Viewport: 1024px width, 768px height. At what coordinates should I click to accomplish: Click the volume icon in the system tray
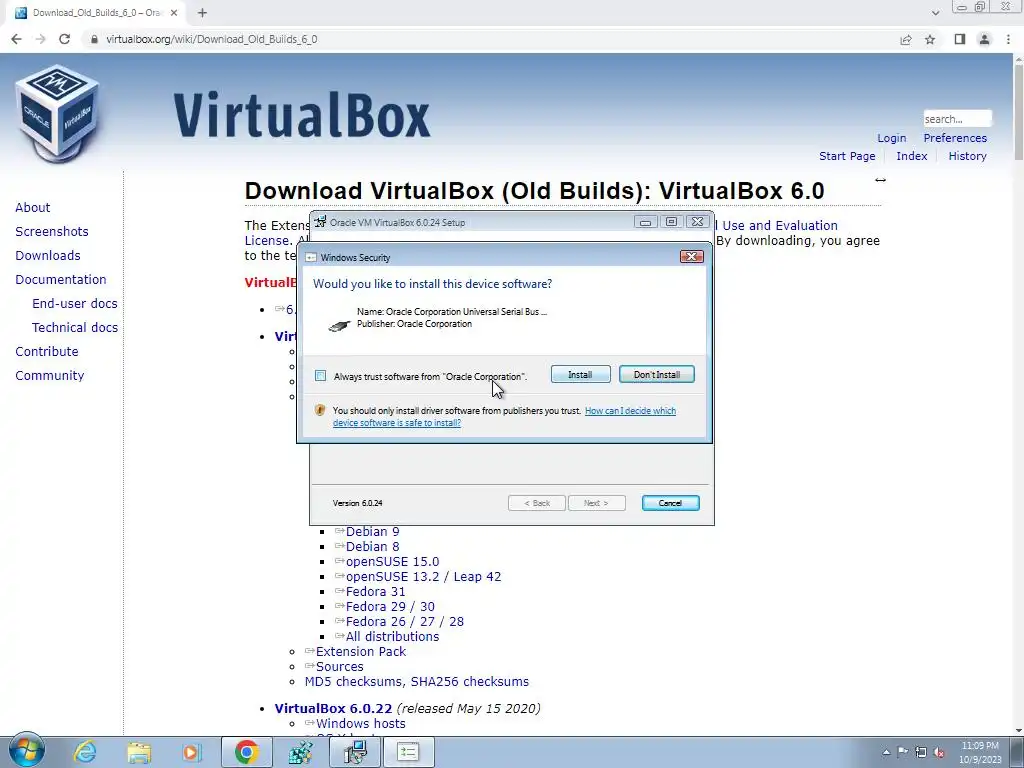940,752
